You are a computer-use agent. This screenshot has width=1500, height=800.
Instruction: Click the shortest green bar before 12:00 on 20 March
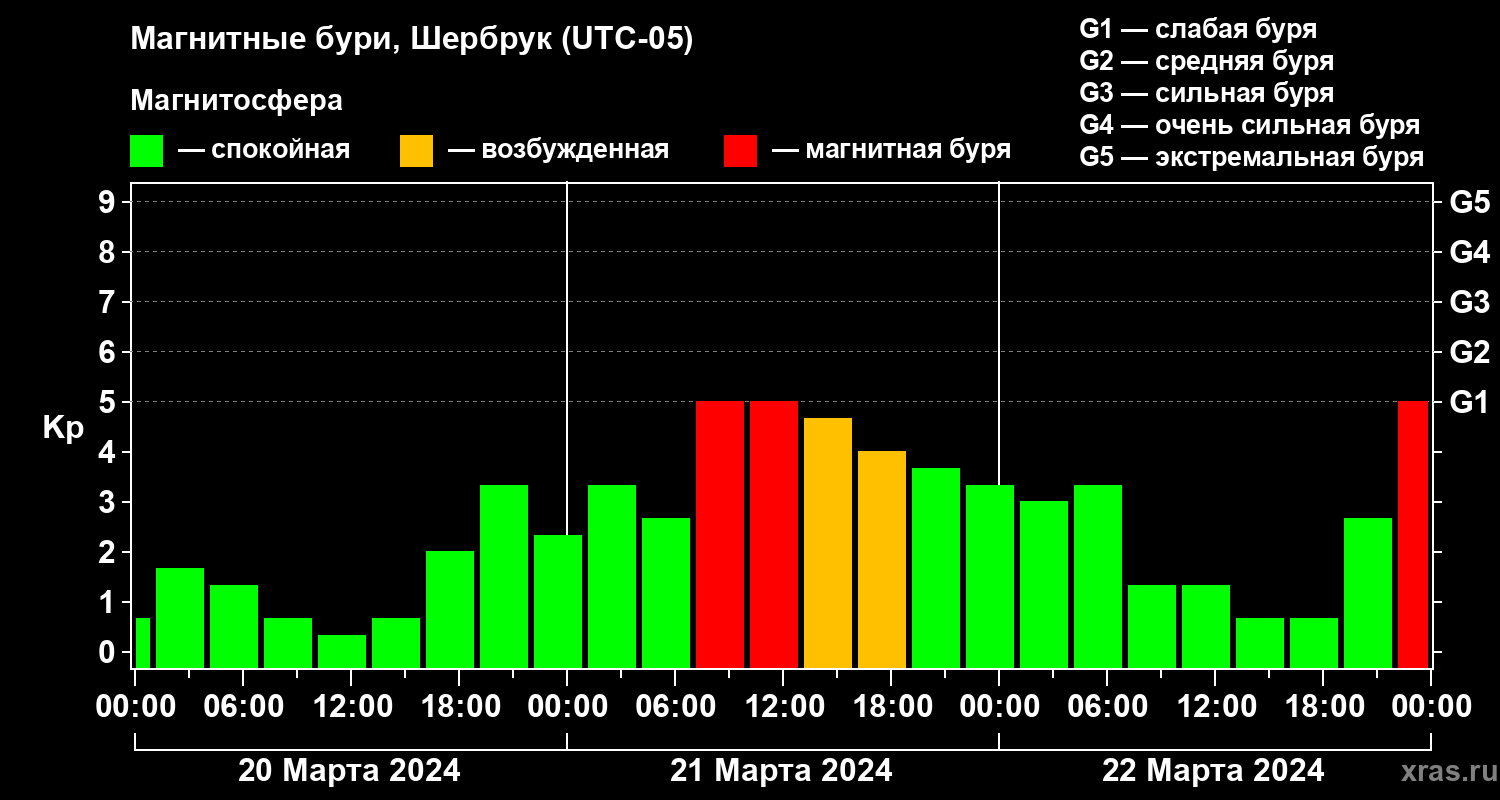click(x=342, y=651)
